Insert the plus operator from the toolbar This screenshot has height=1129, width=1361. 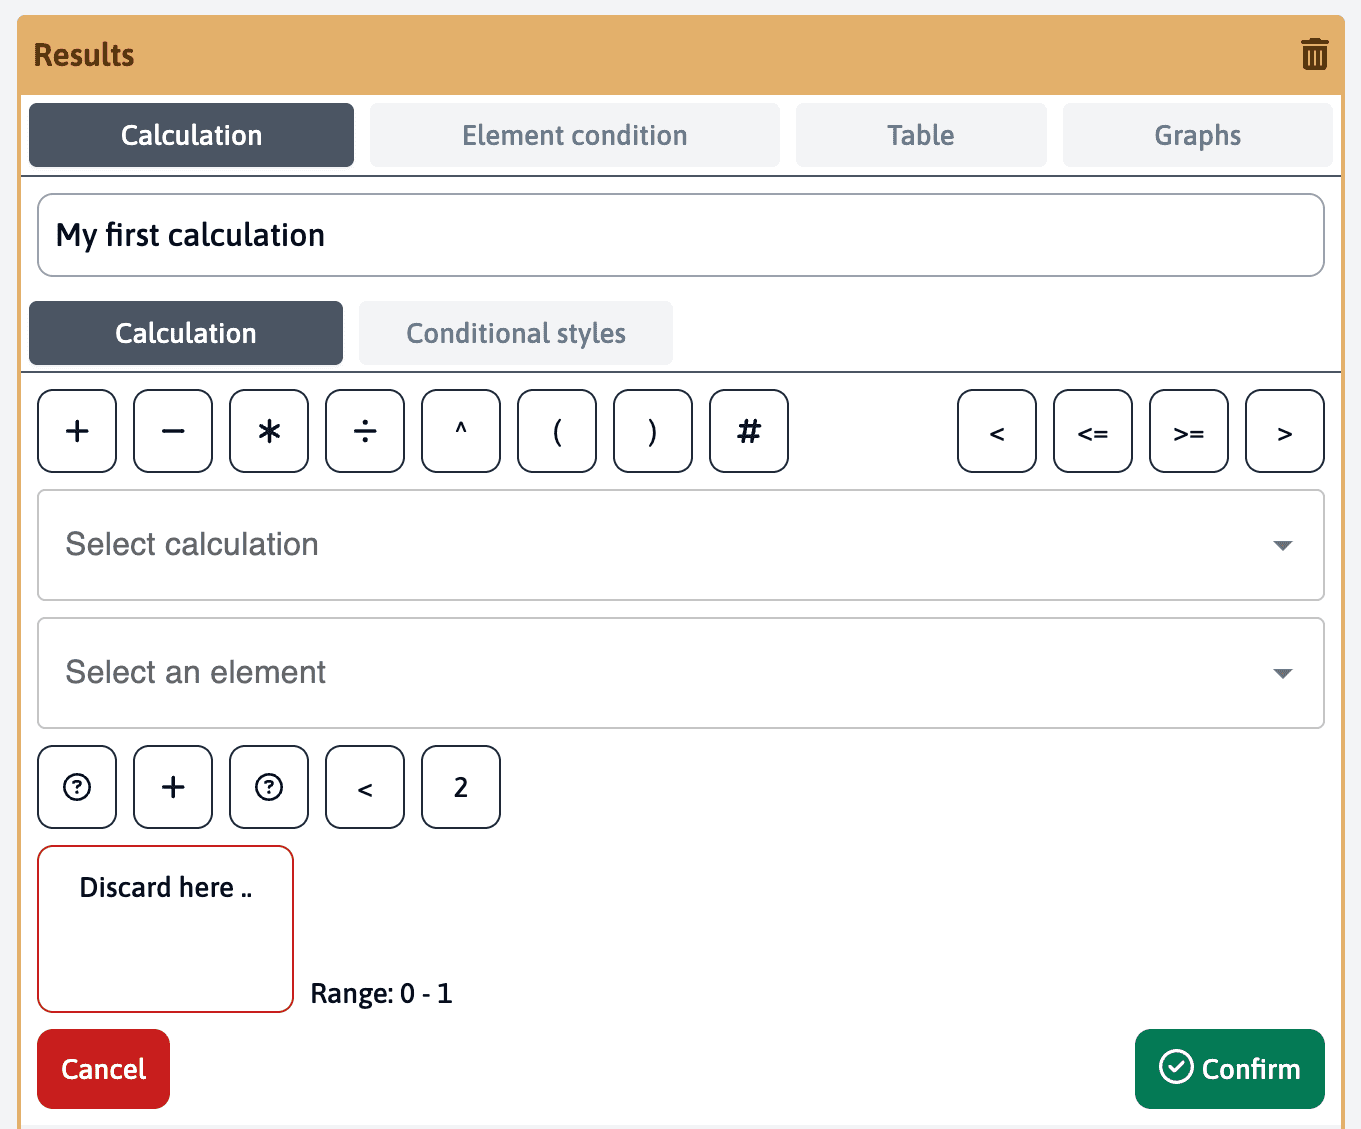77,431
